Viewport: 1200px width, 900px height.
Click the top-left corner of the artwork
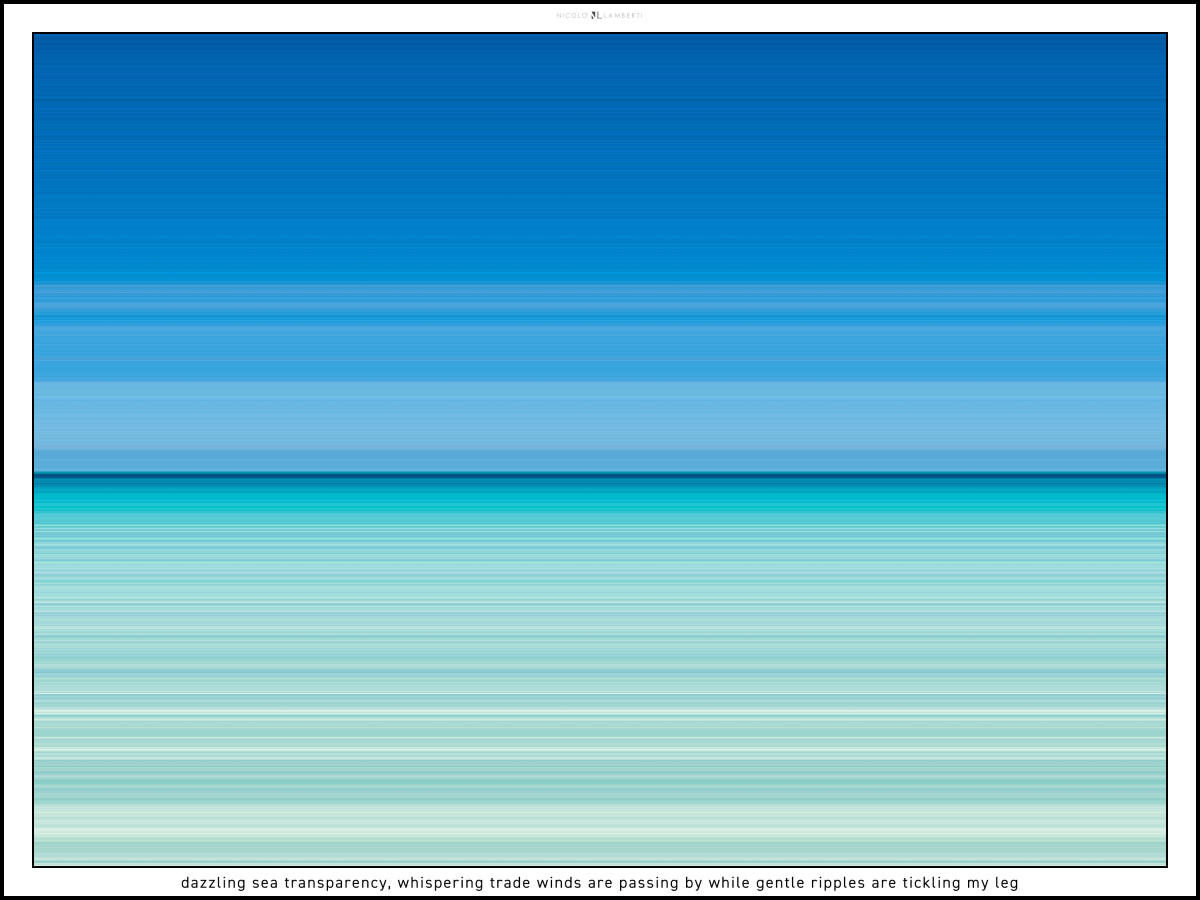click(35, 35)
